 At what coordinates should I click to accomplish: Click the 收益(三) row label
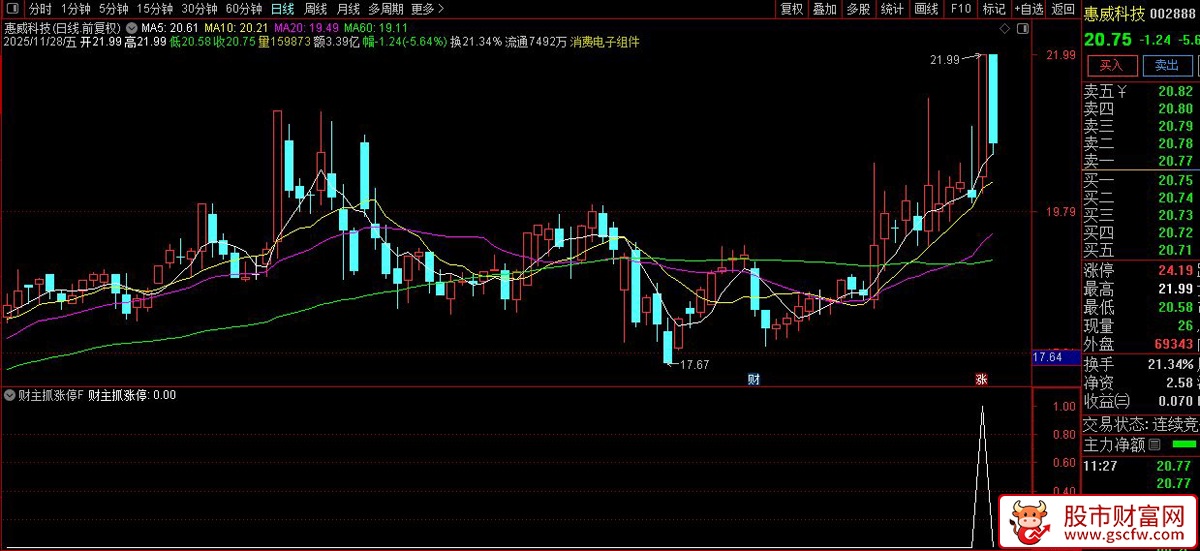1107,401
